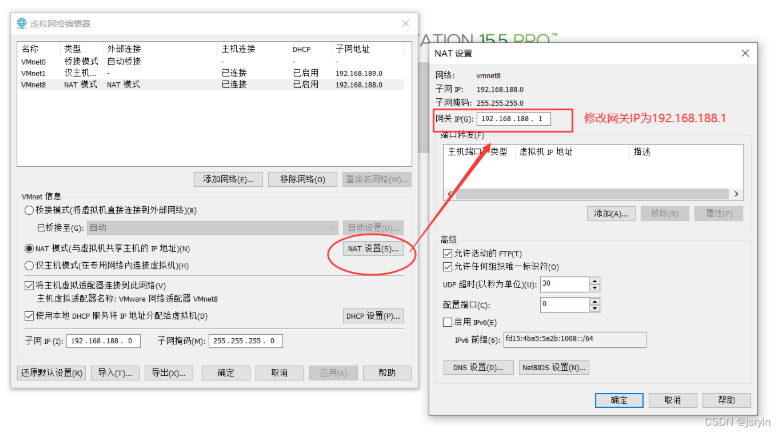Click the 移除网络 button
The image size is (780, 440).
[302, 179]
